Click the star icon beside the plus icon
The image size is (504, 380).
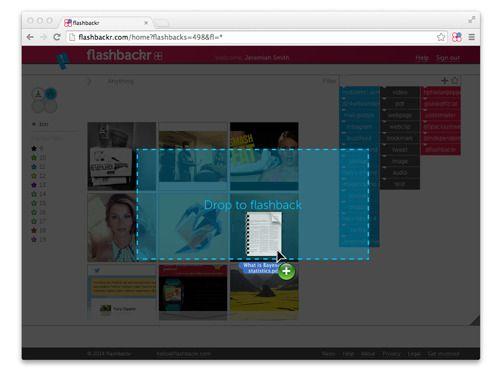455,80
